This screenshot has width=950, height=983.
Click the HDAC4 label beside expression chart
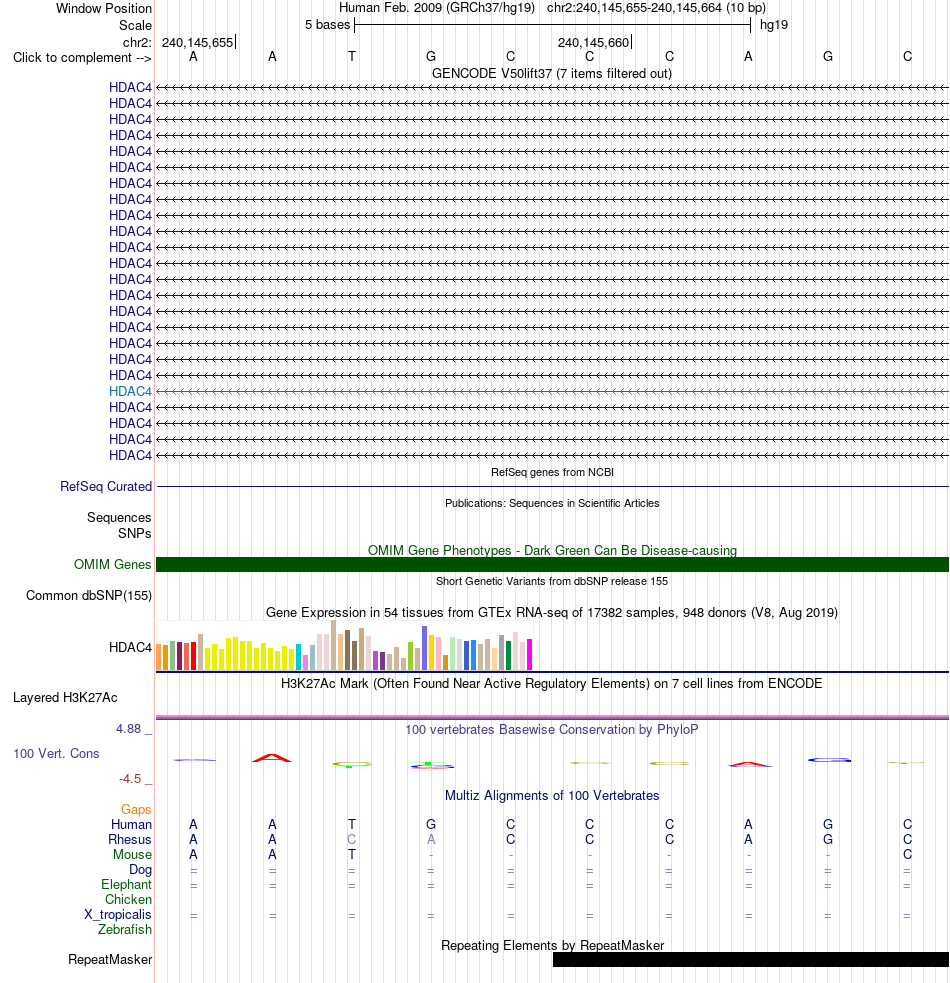(130, 647)
